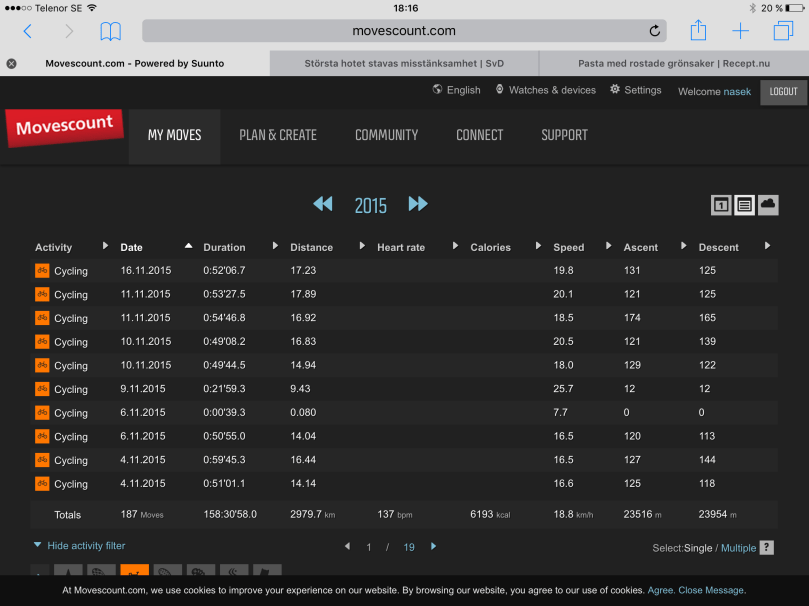Screen dimensions: 809x606
Task: Click the Safari share icon
Action: click(698, 31)
